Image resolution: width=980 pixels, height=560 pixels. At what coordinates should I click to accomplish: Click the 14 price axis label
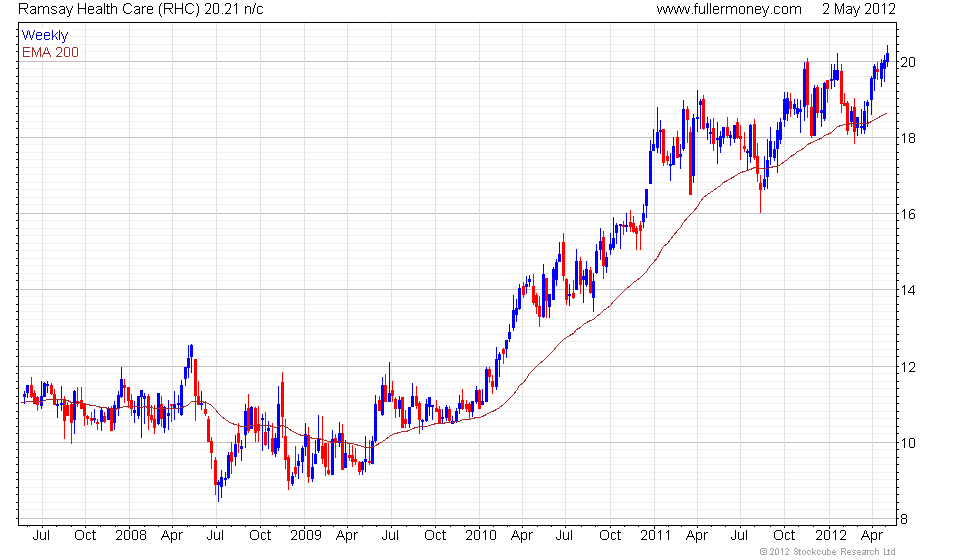tap(908, 290)
